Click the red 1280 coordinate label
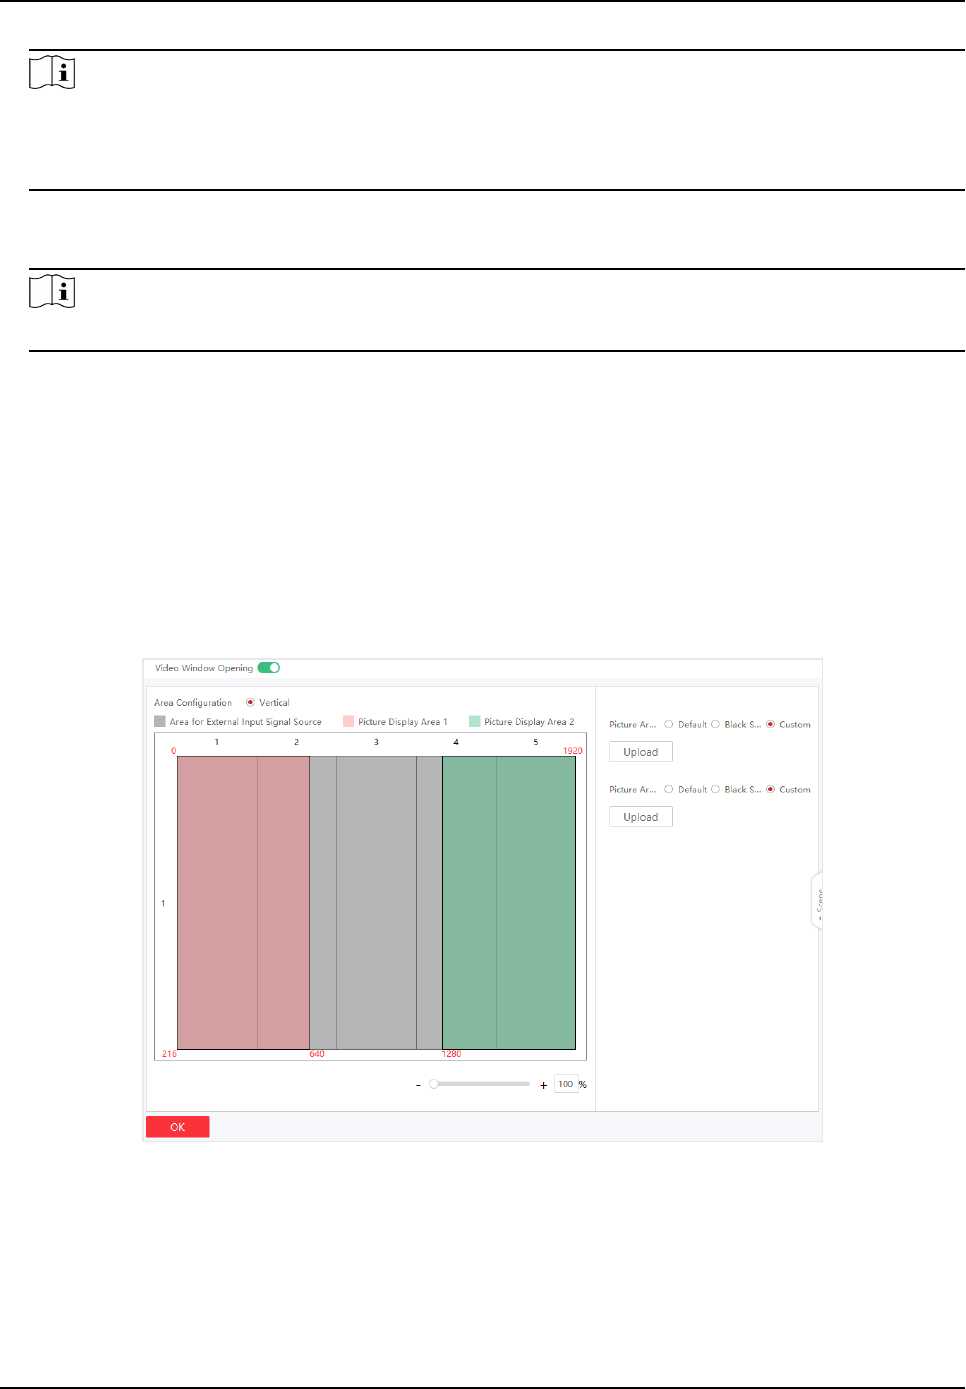966x1389 pixels. pos(452,1054)
